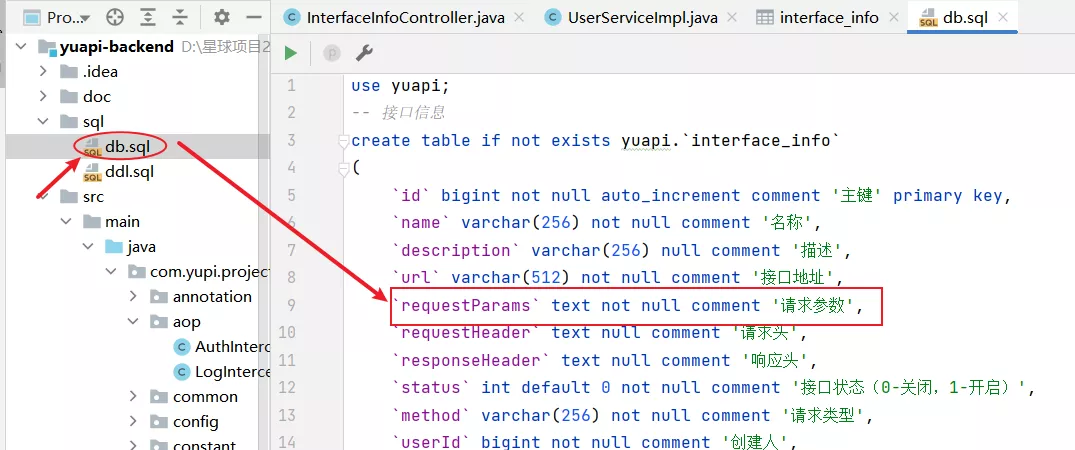Image resolution: width=1075 pixels, height=450 pixels.
Task: Click the java source folder icon
Action: (x=114, y=246)
